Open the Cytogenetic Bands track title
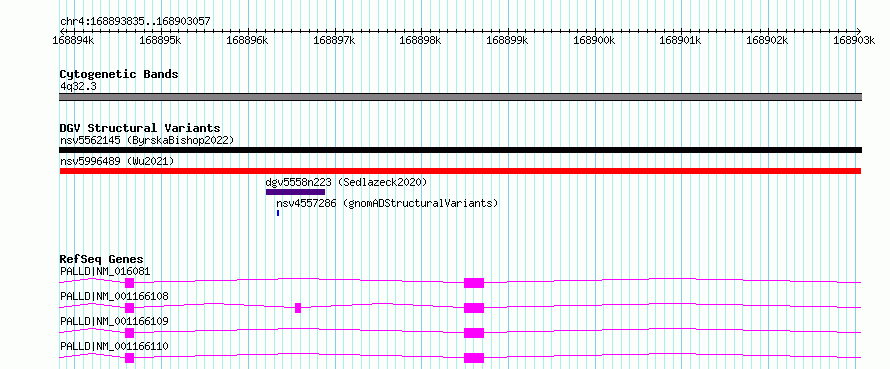The width and height of the screenshot is (890, 369). pos(119,74)
